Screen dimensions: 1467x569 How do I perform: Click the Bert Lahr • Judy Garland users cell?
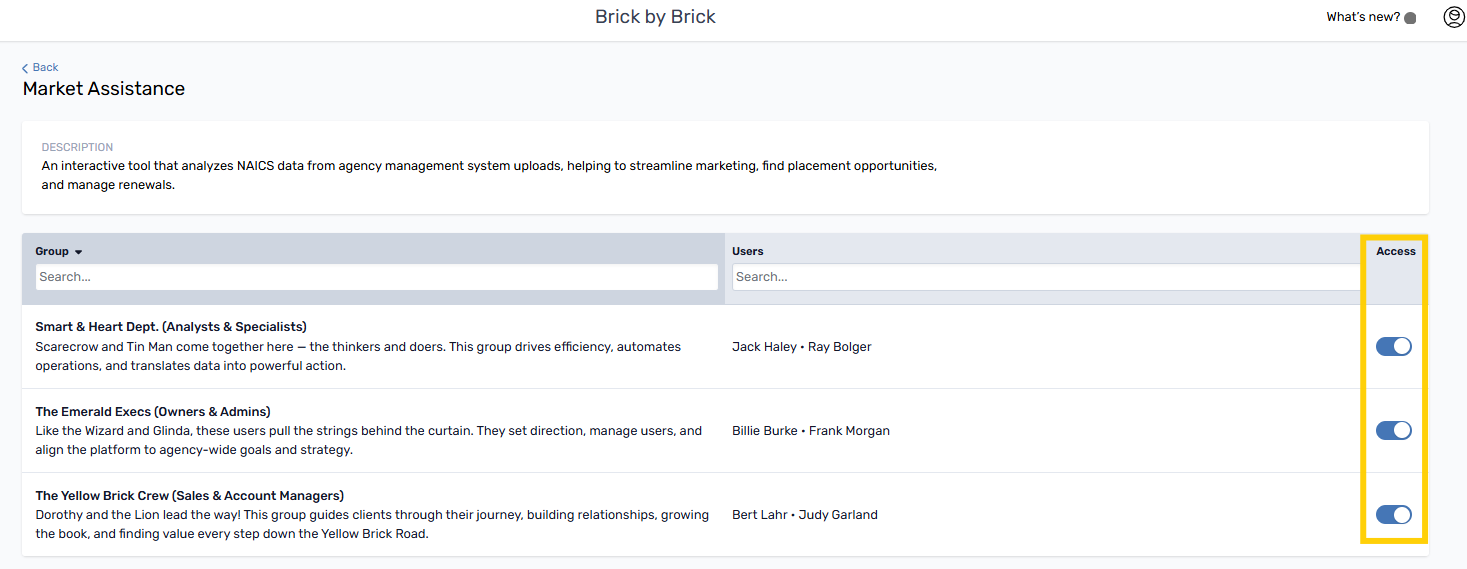(x=804, y=515)
